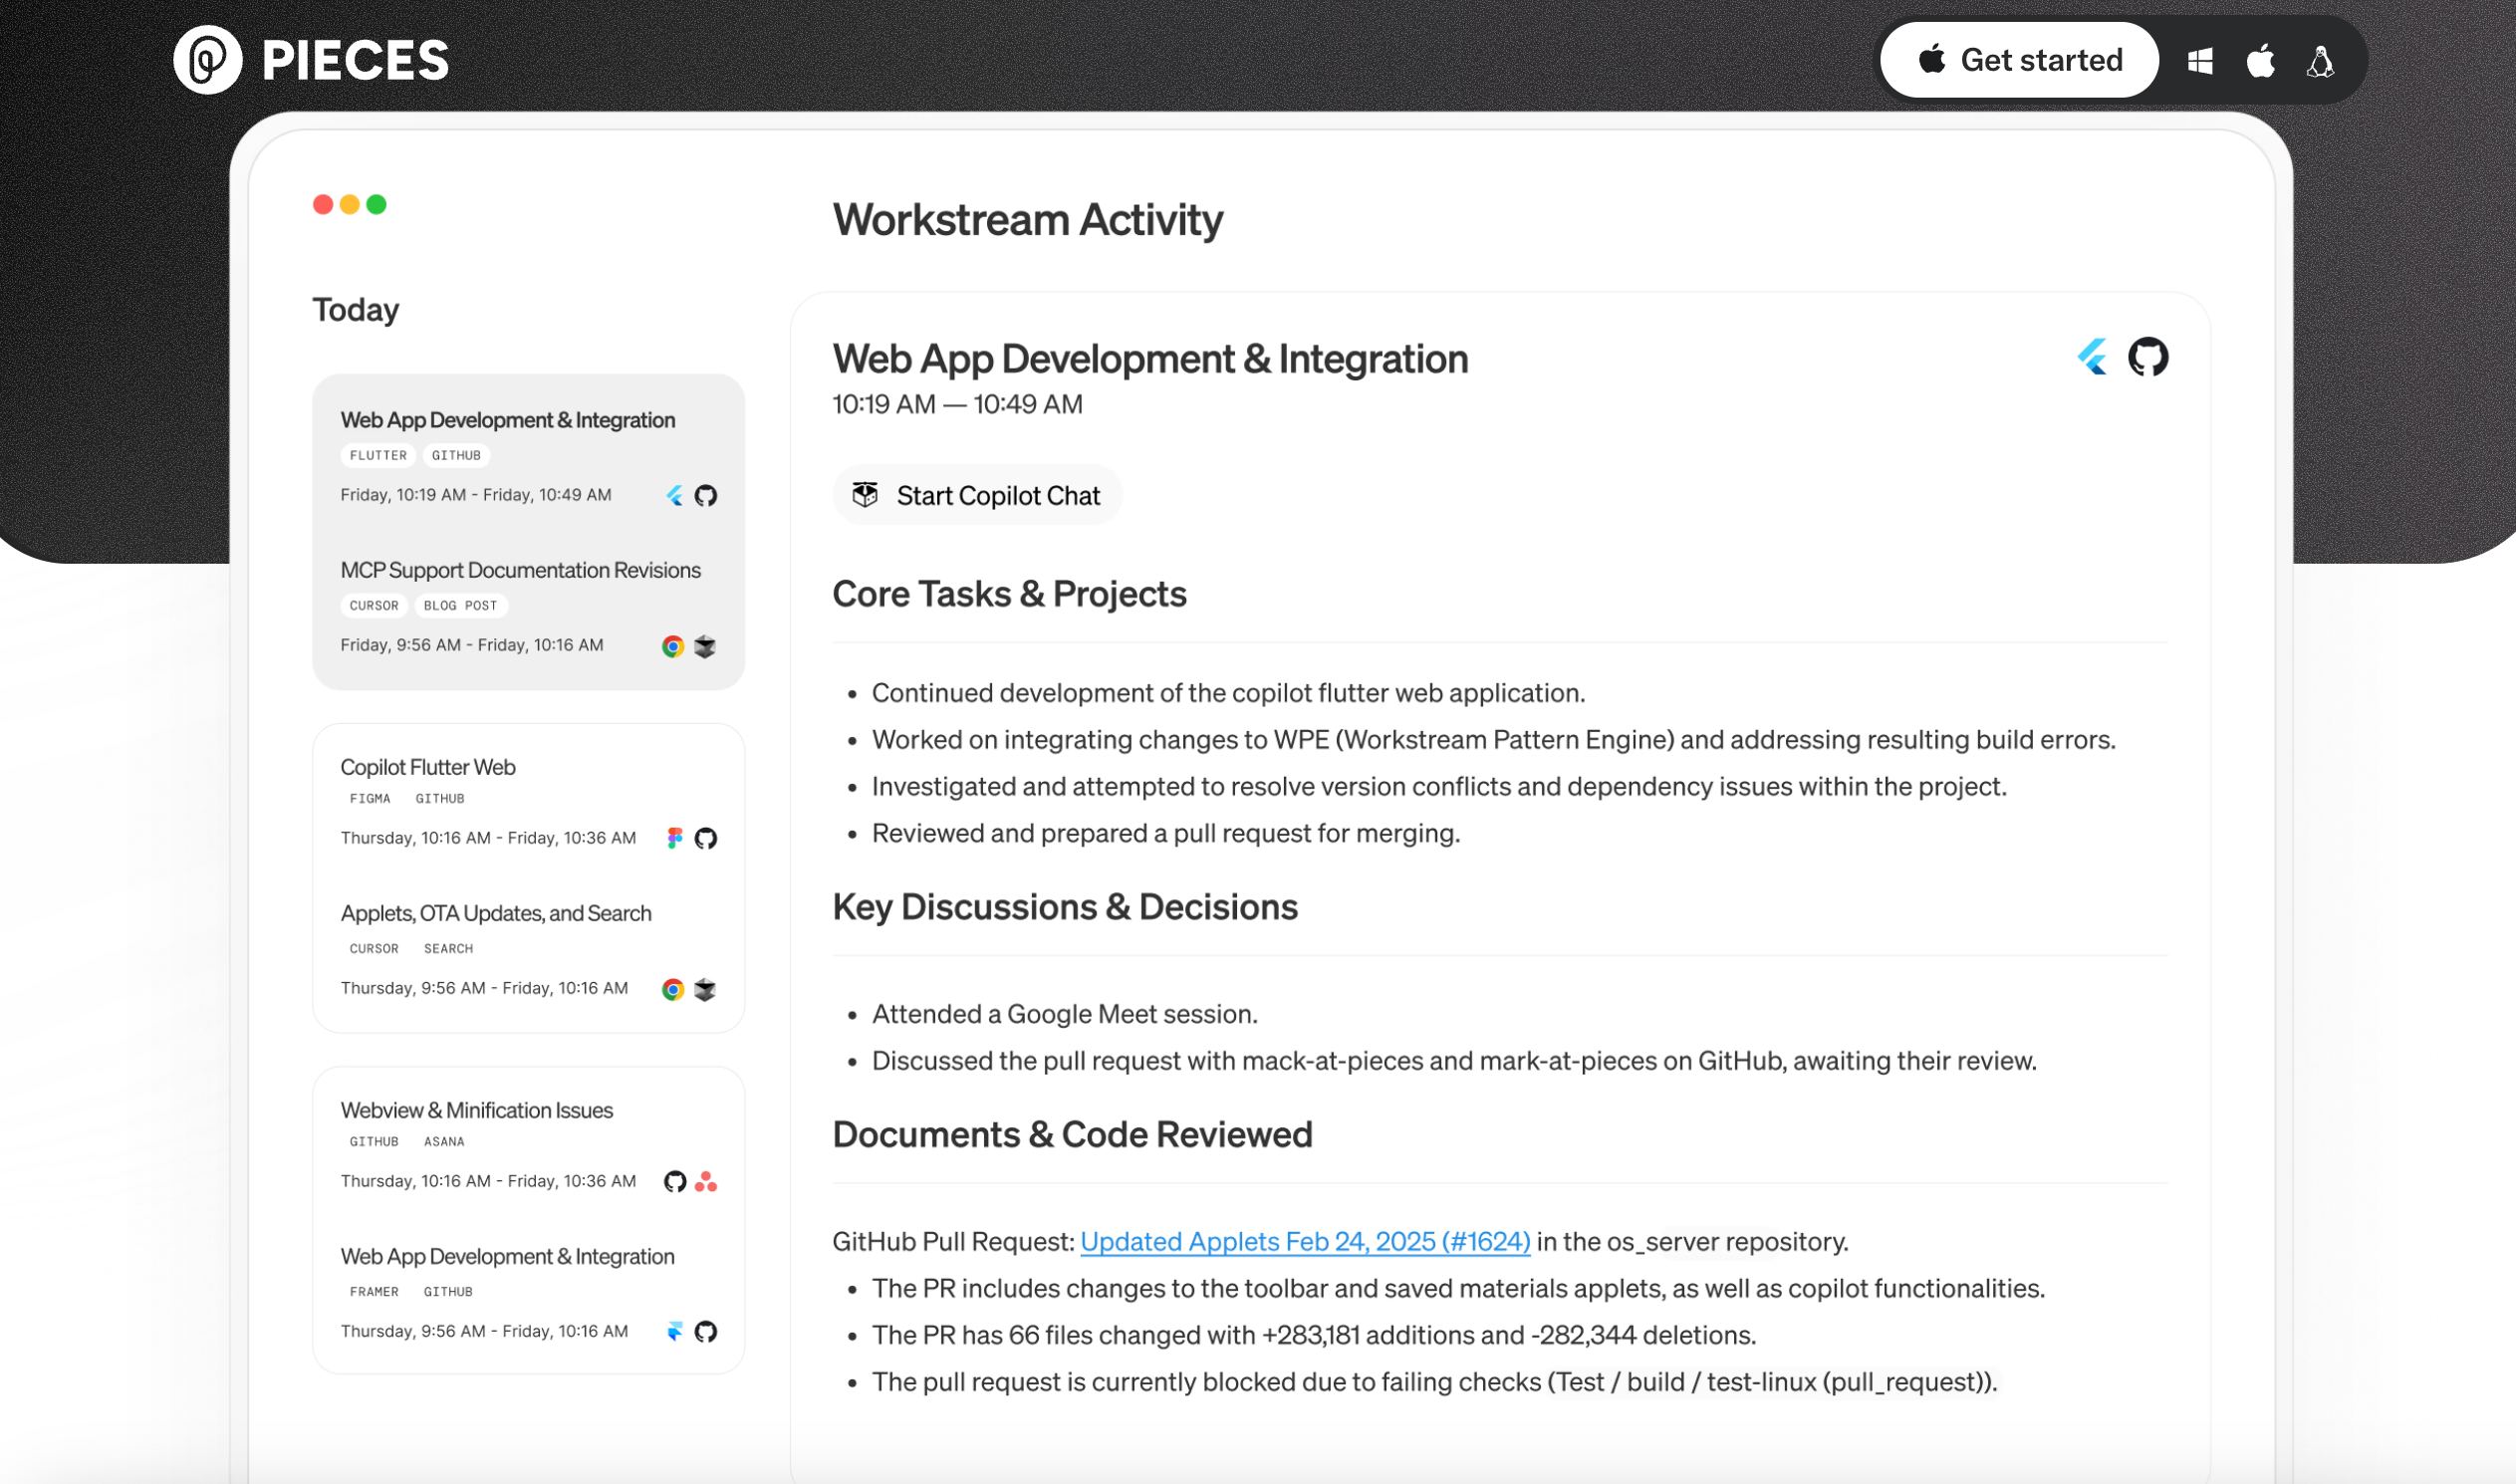Start Copilot Chat
This screenshot has width=2516, height=1484.
(978, 496)
